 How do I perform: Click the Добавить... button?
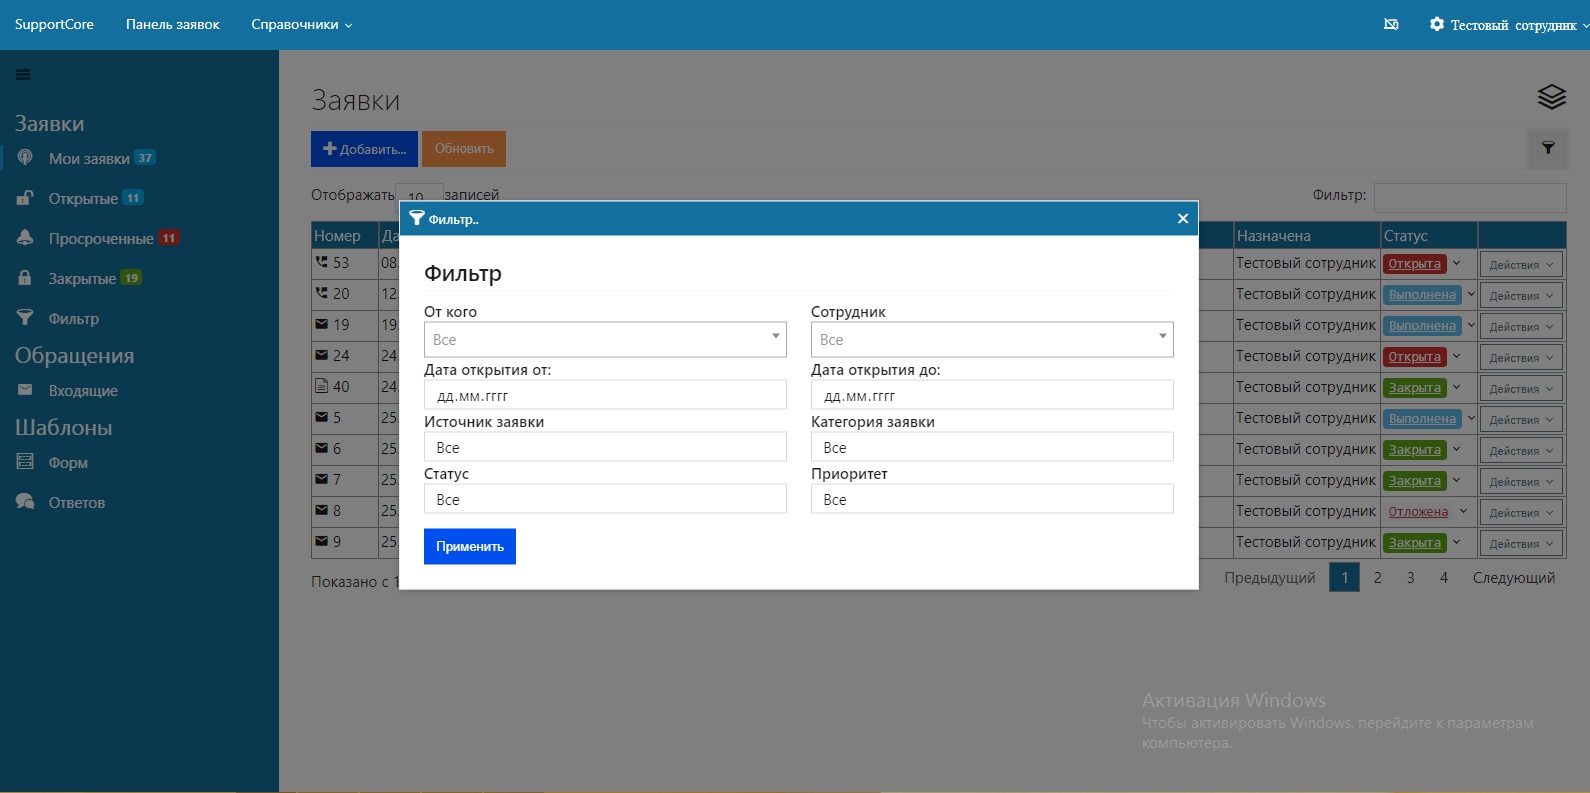pyautogui.click(x=364, y=149)
